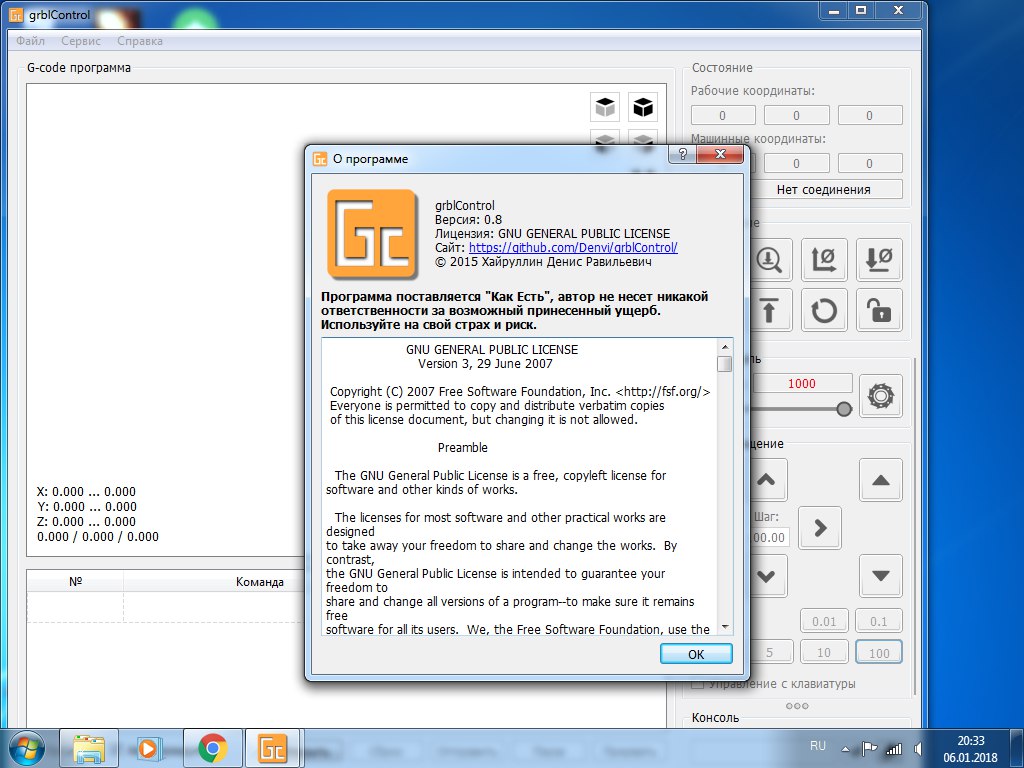This screenshot has height=768, width=1024.
Task: Open the Файл menu
Action: pyautogui.click(x=30, y=40)
